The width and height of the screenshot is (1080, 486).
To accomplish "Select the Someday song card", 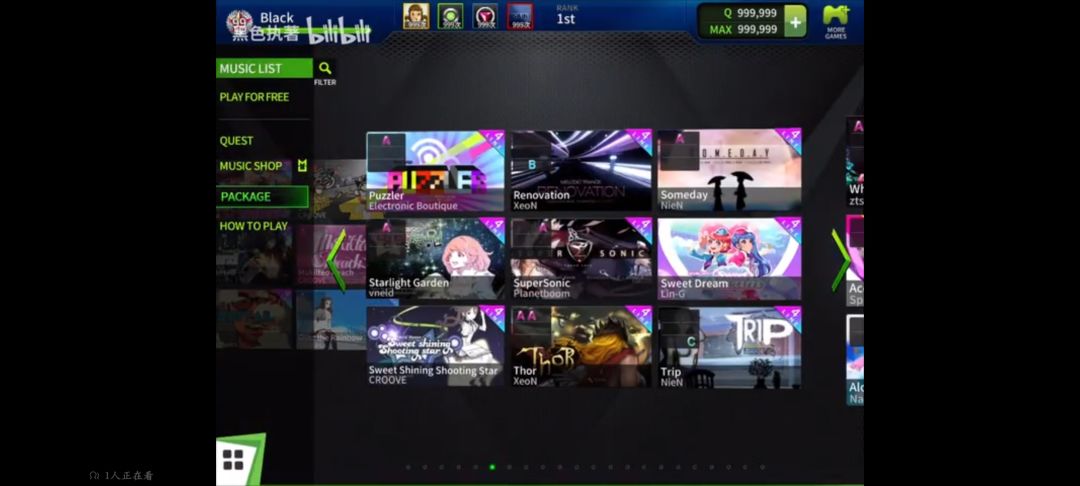I will coord(729,171).
